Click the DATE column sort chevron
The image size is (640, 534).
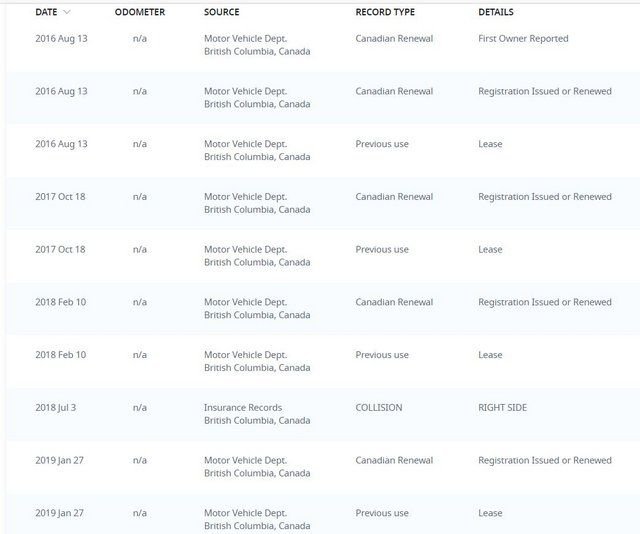click(67, 12)
